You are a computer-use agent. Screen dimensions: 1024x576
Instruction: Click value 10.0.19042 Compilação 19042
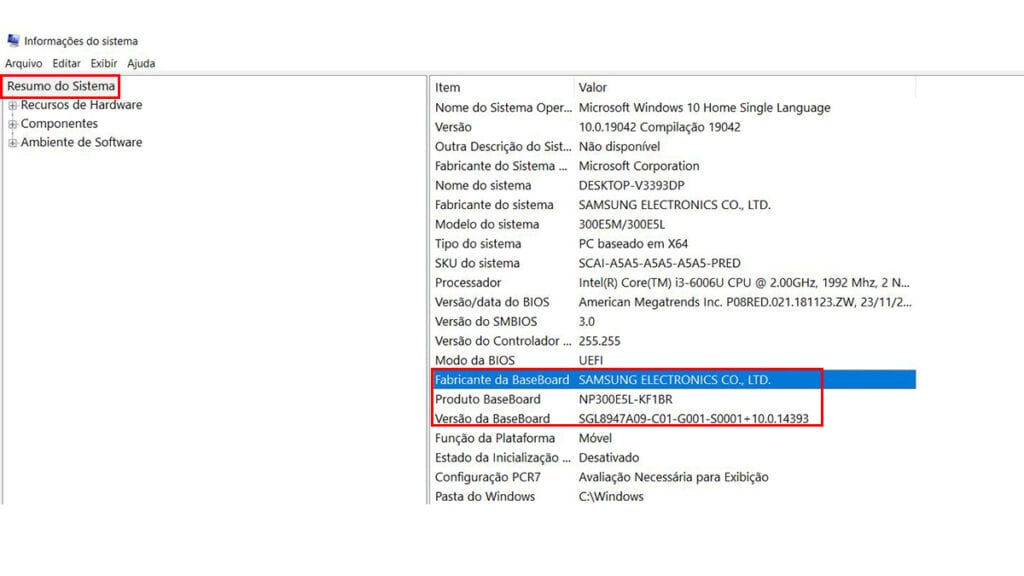[x=660, y=127]
